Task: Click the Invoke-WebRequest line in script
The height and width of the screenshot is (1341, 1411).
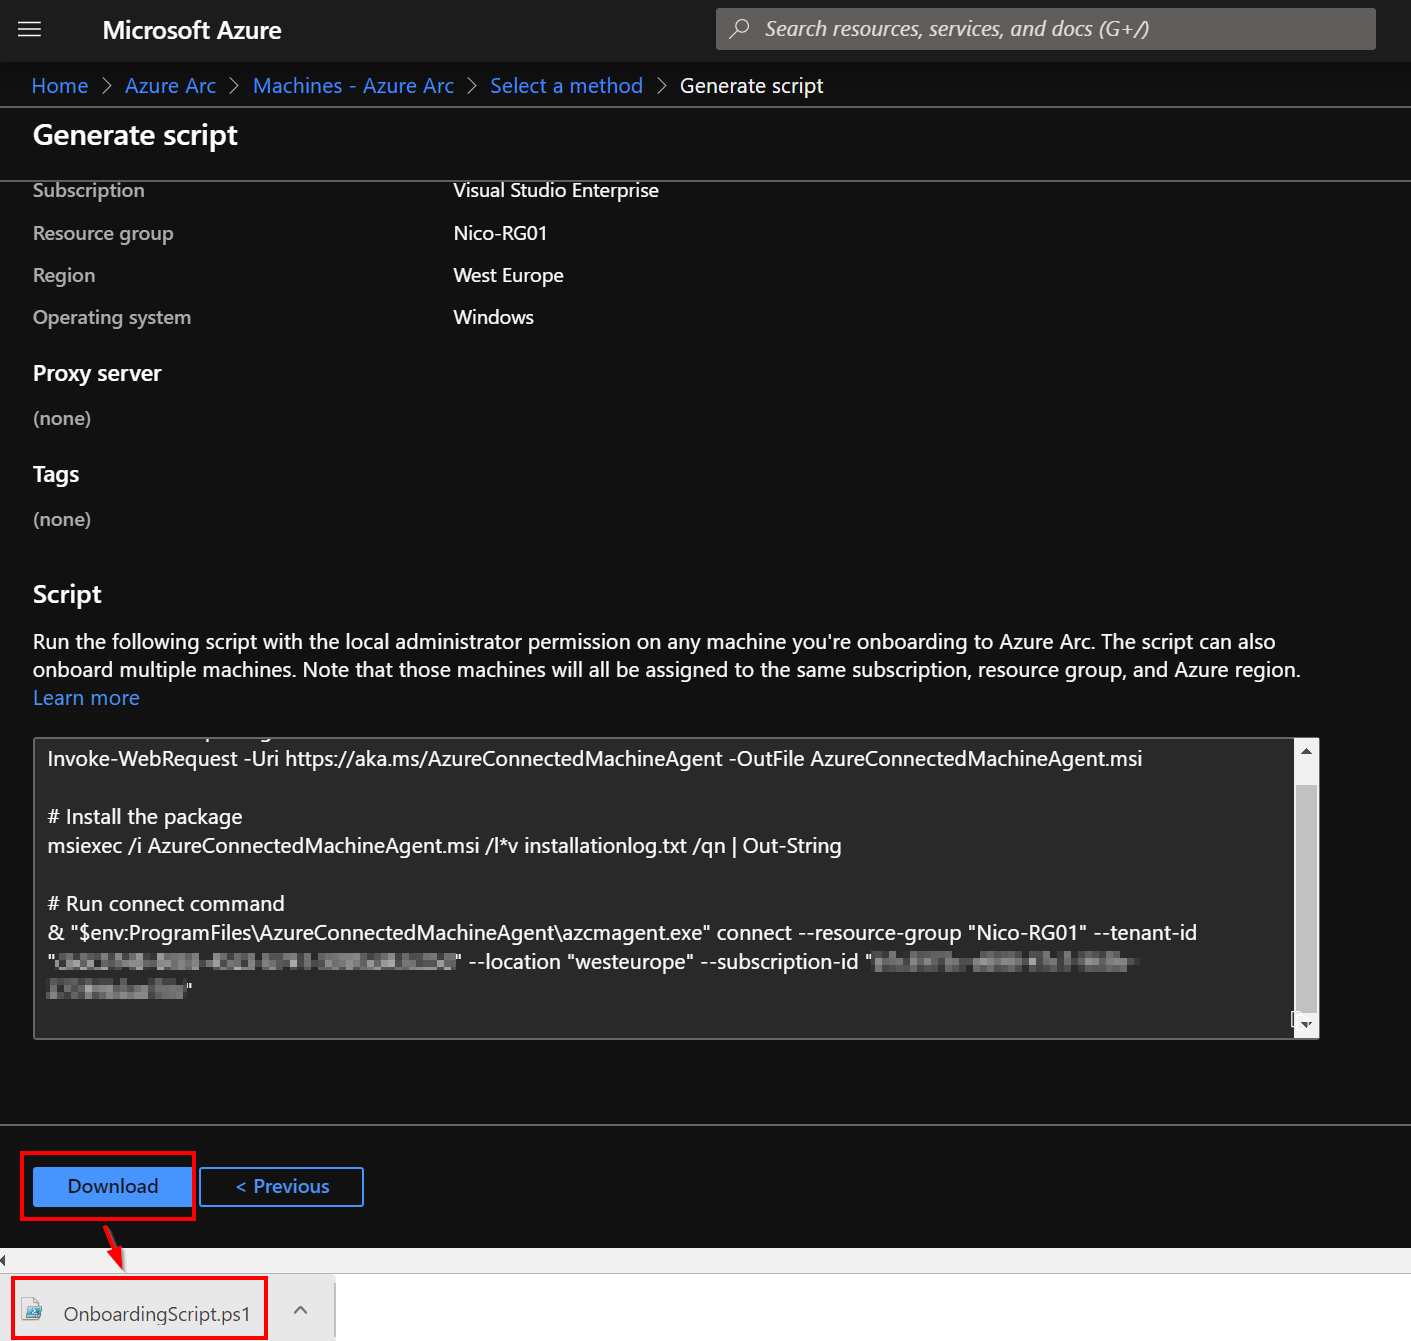Action: pyautogui.click(x=594, y=759)
